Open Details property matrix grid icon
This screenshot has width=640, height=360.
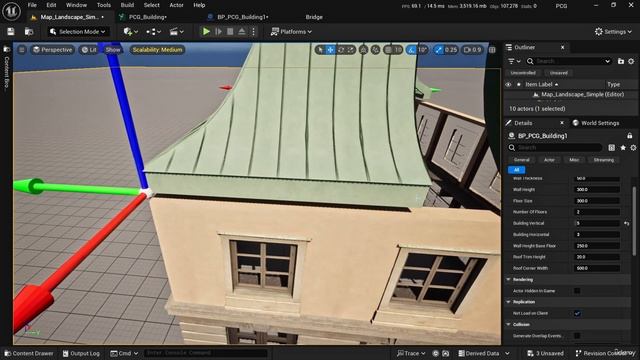[611, 147]
